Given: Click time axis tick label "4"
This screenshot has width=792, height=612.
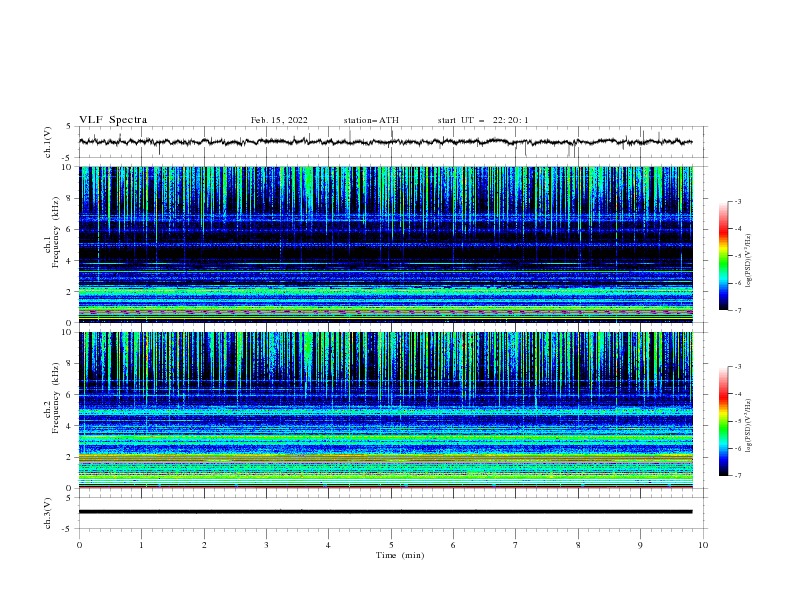Looking at the screenshot, I should click(x=328, y=545).
